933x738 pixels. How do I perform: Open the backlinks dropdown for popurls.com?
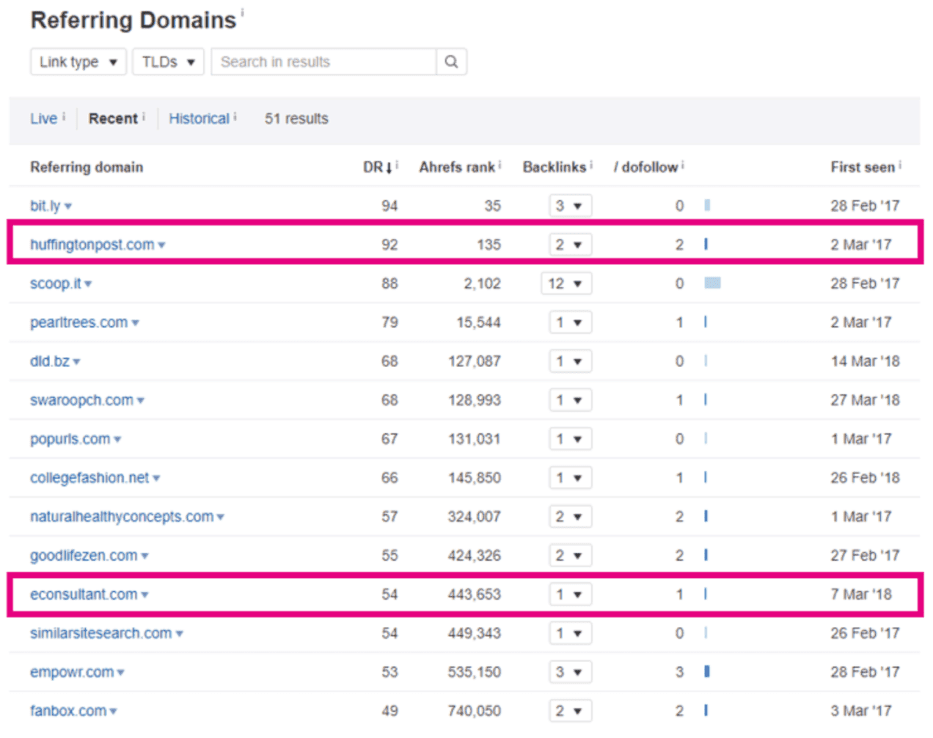[570, 439]
